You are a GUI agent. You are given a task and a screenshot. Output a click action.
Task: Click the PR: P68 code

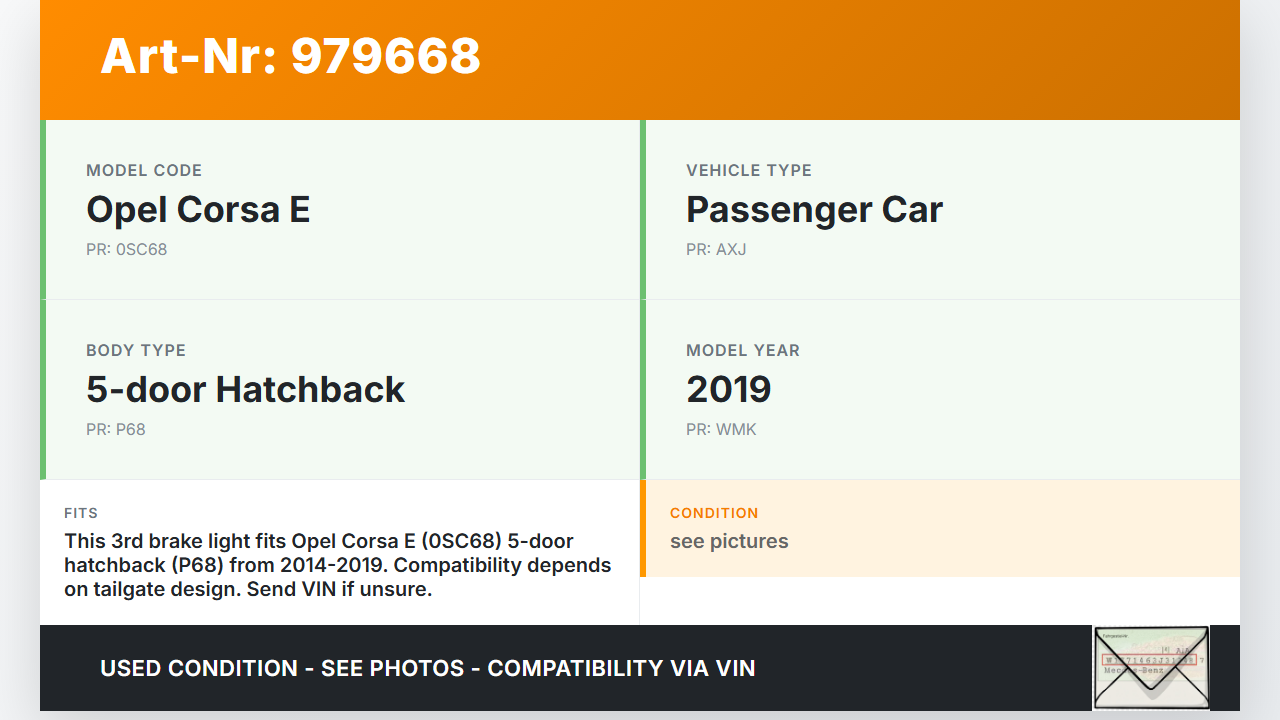116,430
